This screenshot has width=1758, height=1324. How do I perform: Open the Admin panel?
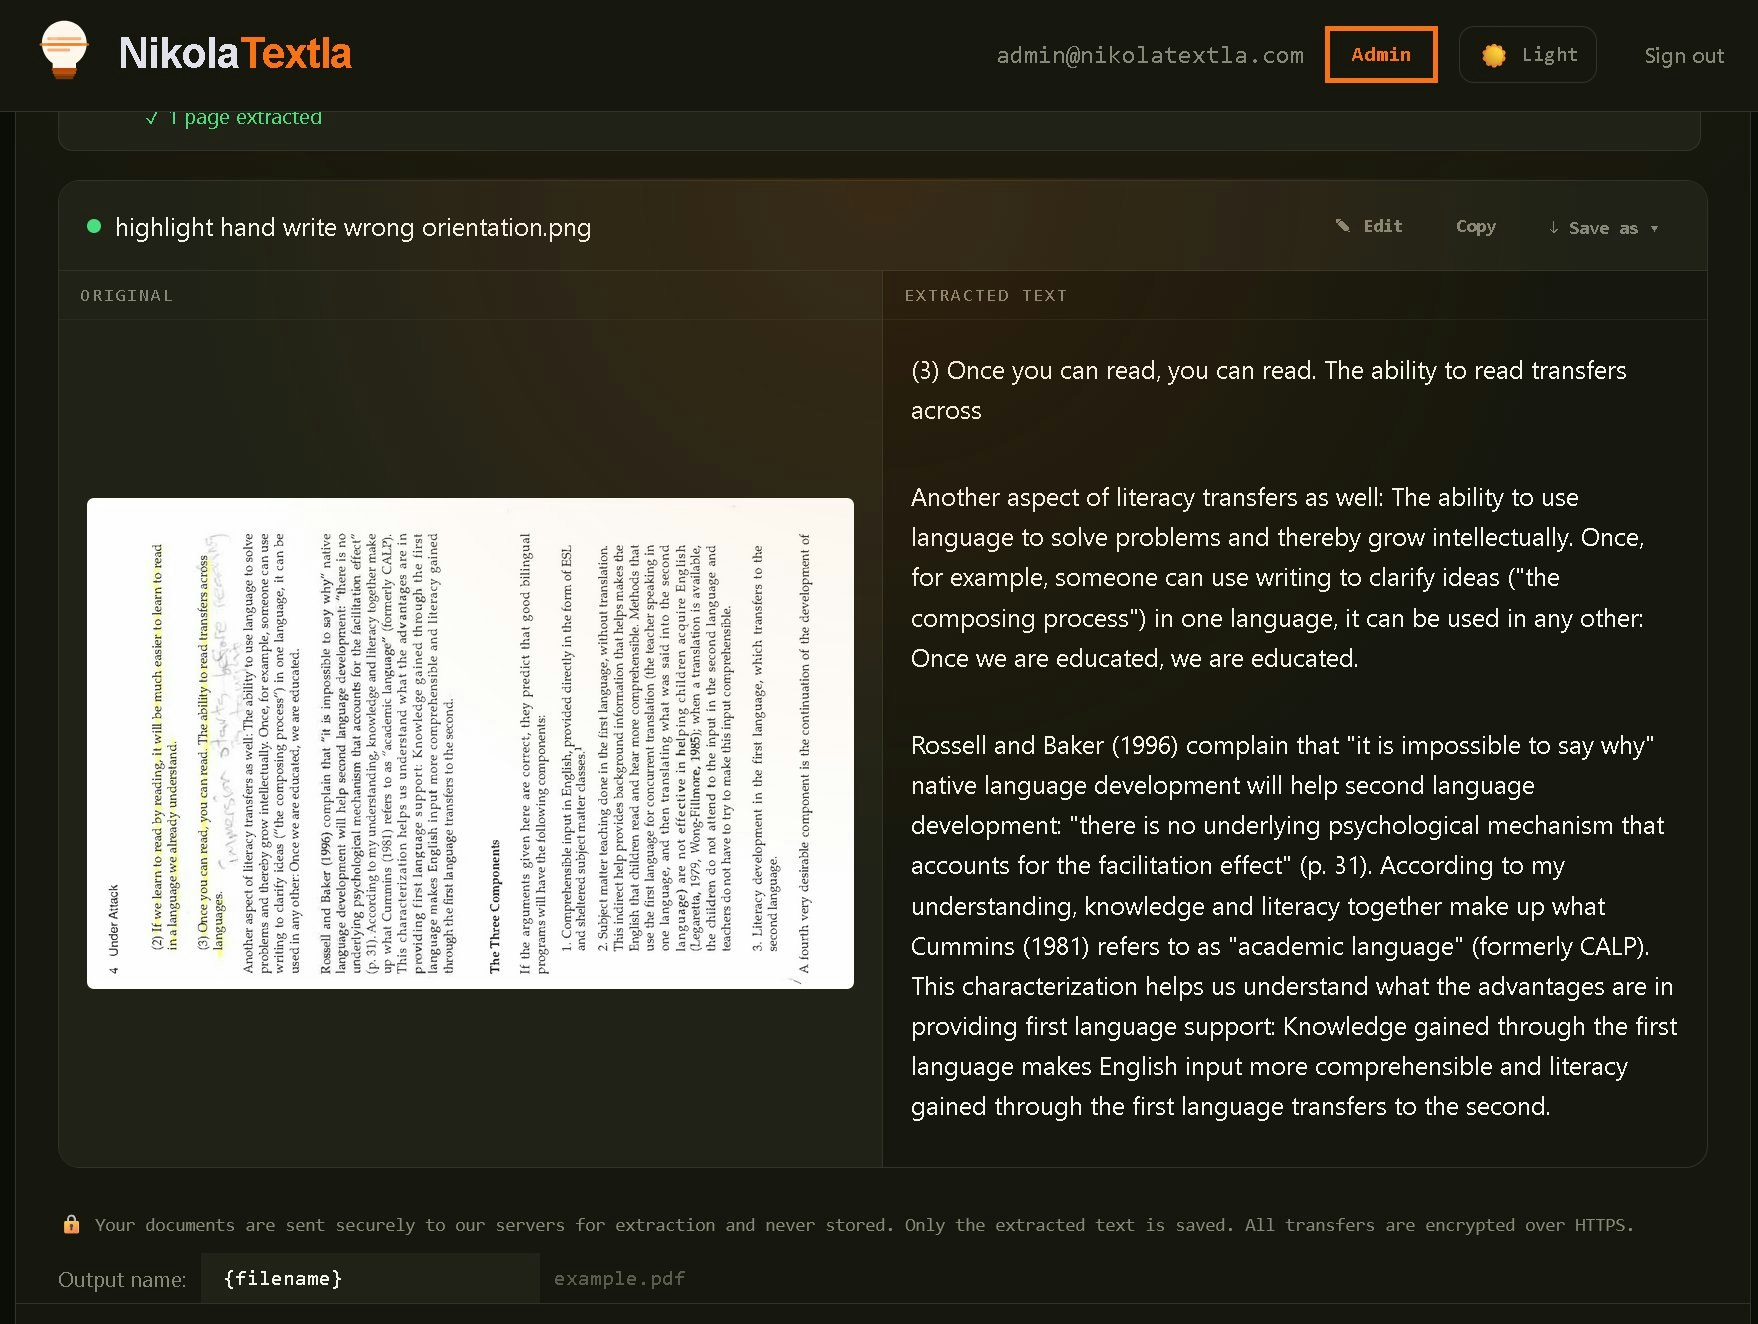pyautogui.click(x=1381, y=55)
